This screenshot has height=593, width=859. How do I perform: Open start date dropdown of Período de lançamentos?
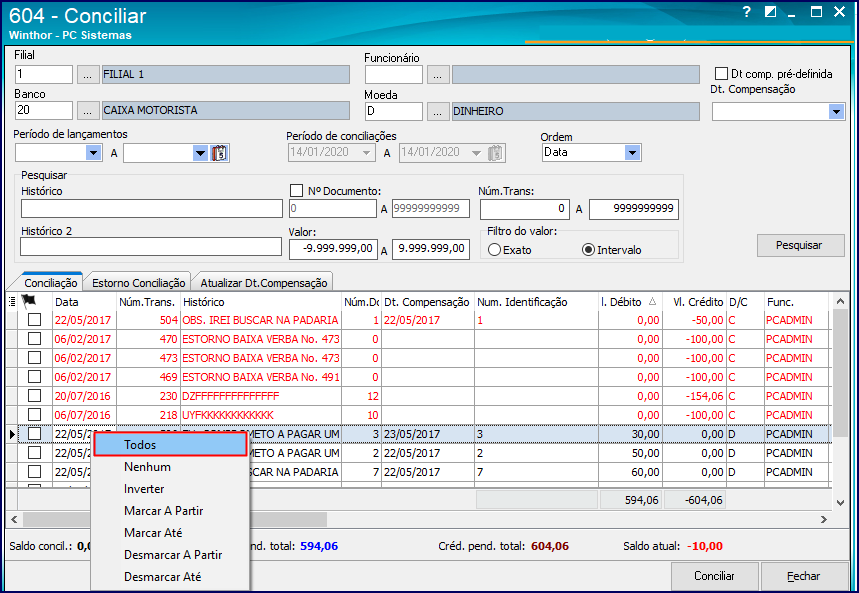94,153
